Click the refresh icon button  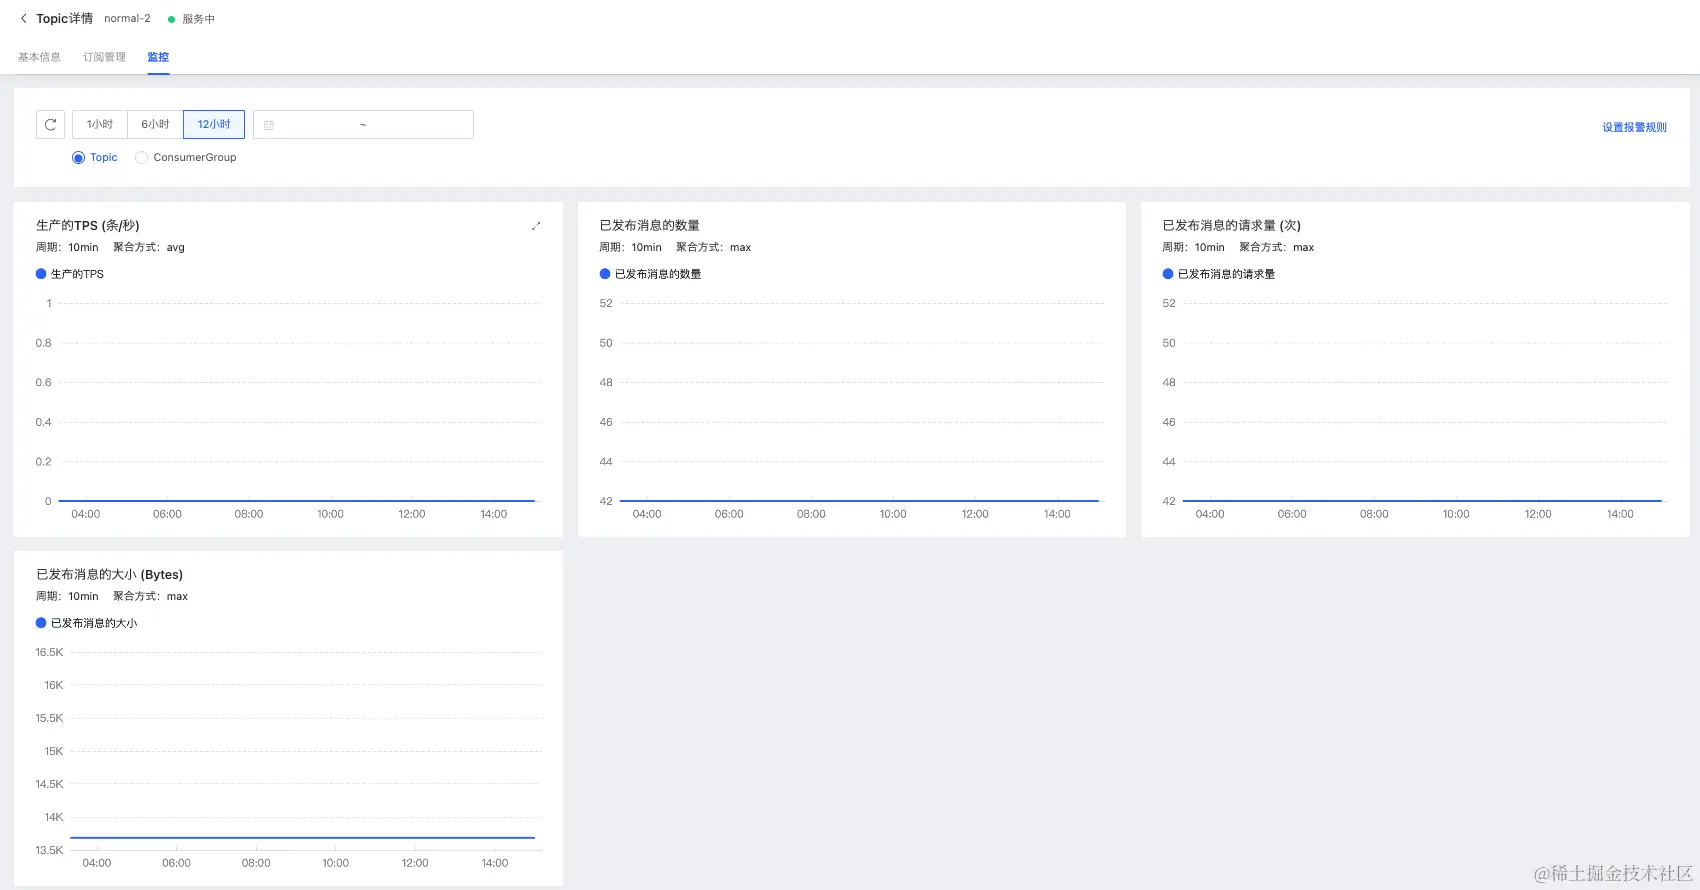(50, 125)
